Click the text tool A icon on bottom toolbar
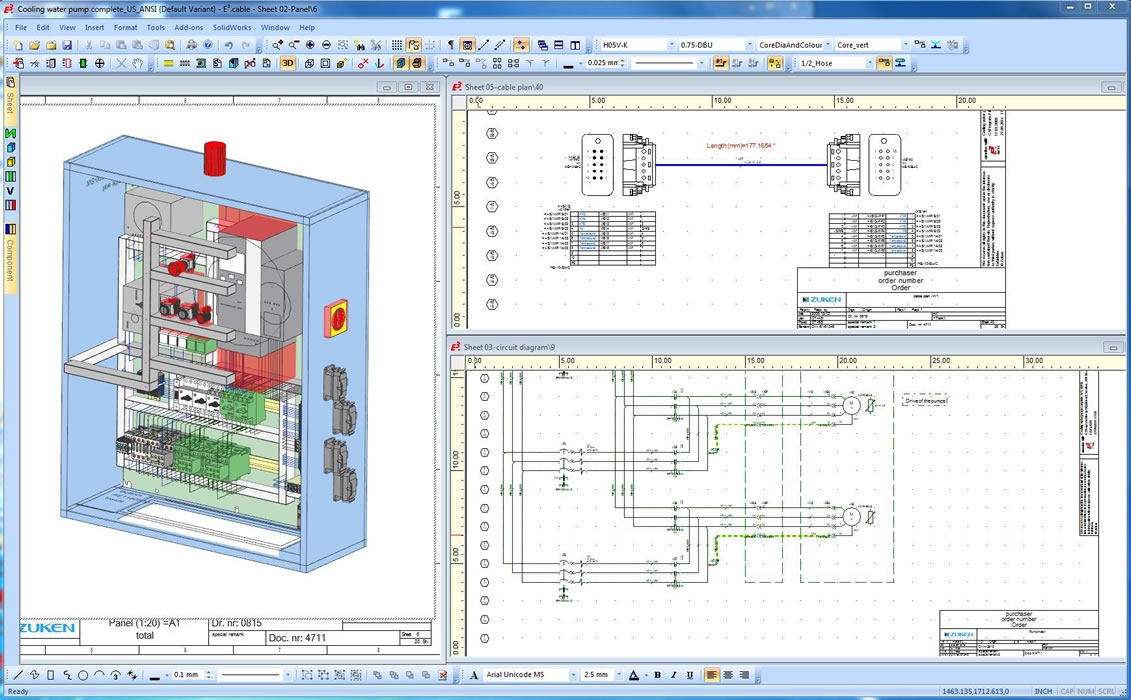Viewport: 1131px width, 700px height. [474, 675]
